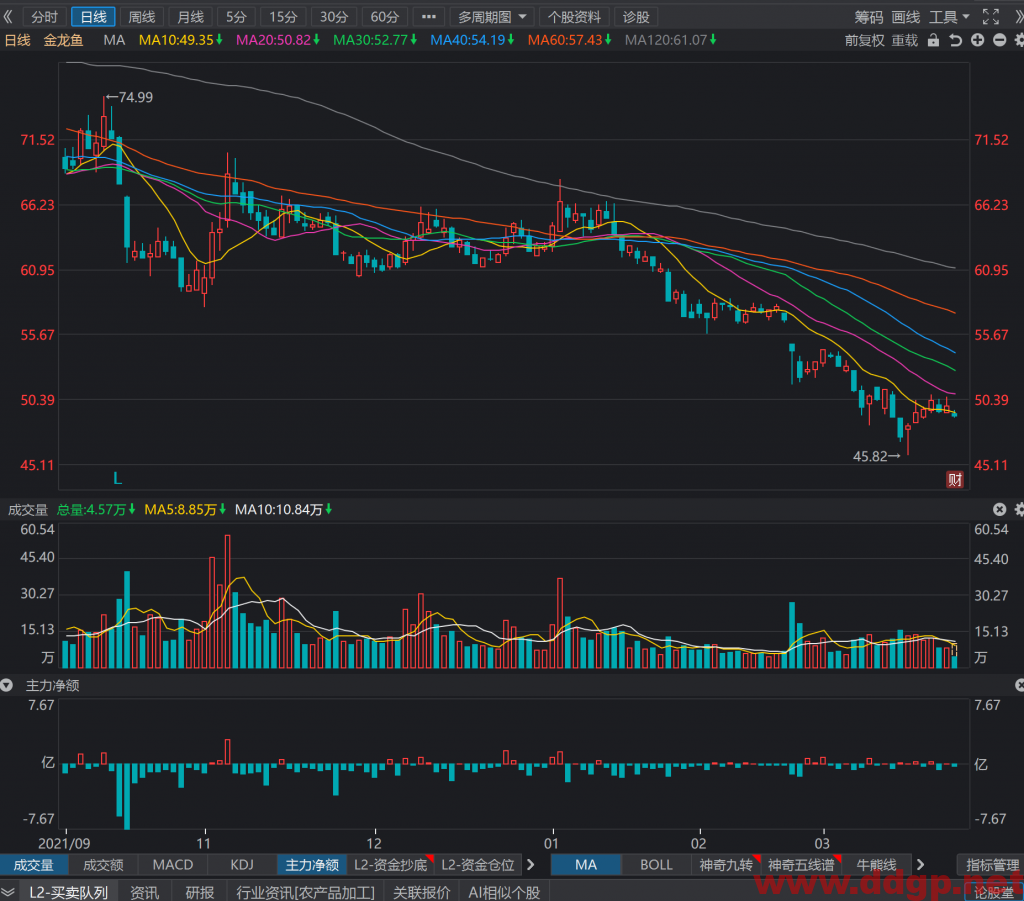Select the MA main indicator tab

(586, 865)
